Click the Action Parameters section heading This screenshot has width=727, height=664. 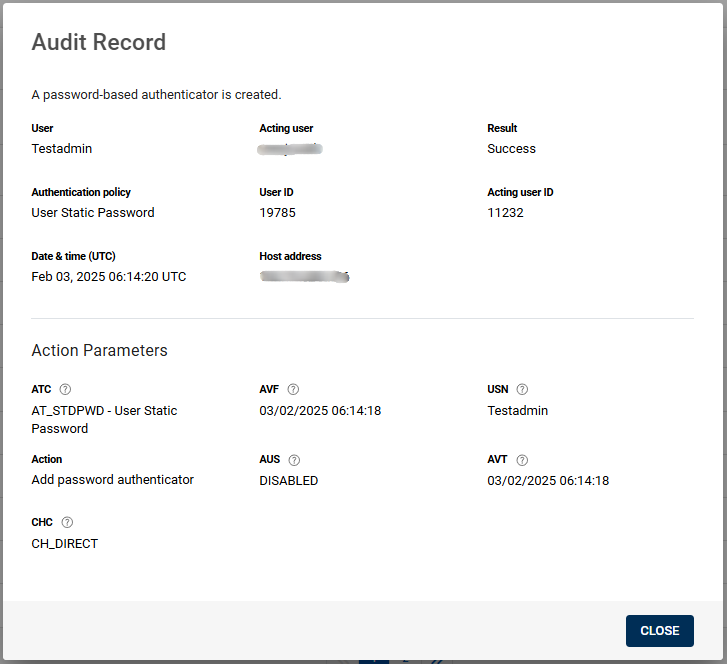(x=100, y=351)
